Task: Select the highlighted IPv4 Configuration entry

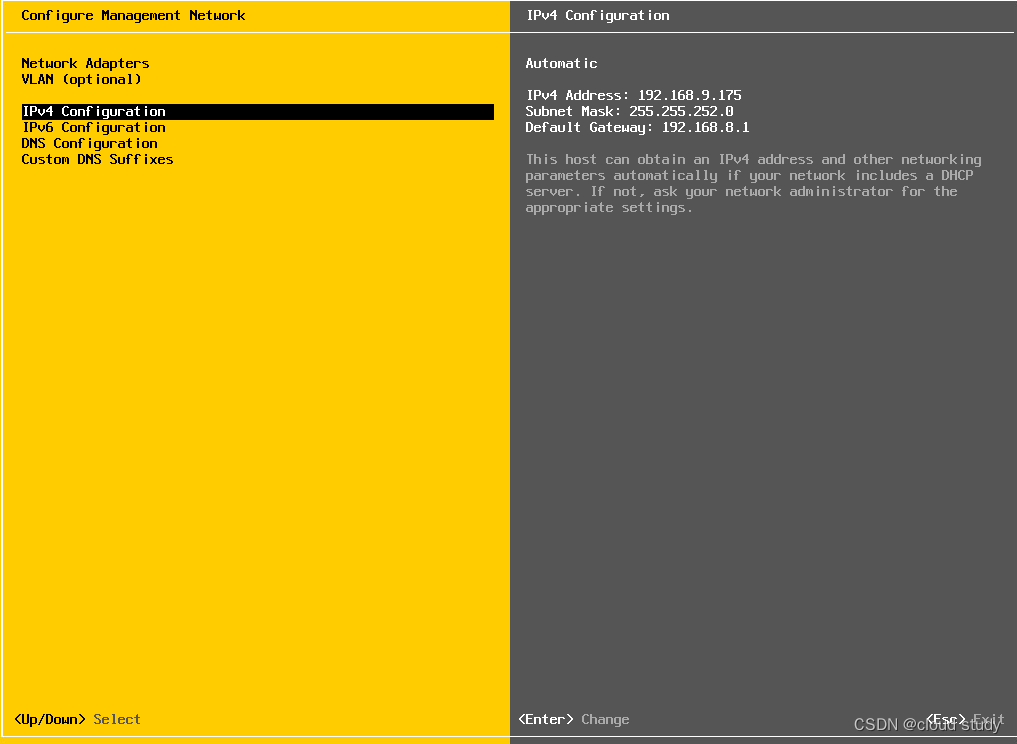Action: tap(257, 112)
